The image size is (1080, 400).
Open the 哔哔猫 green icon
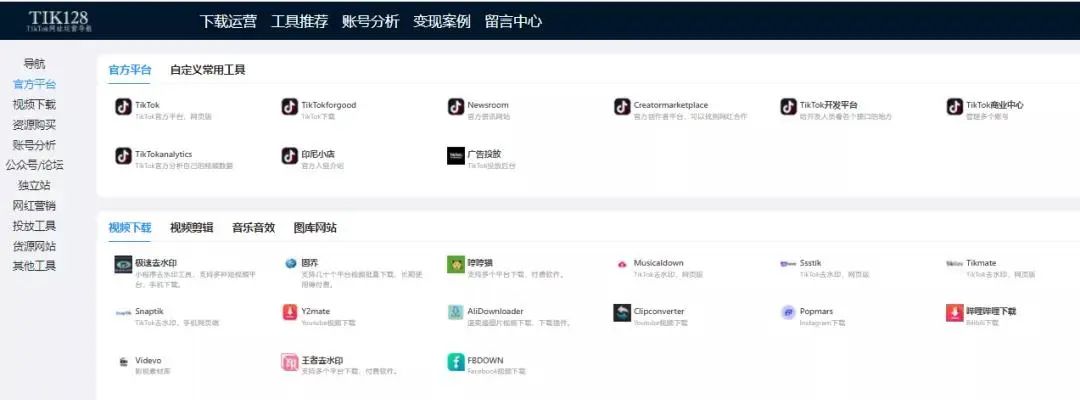(455, 264)
